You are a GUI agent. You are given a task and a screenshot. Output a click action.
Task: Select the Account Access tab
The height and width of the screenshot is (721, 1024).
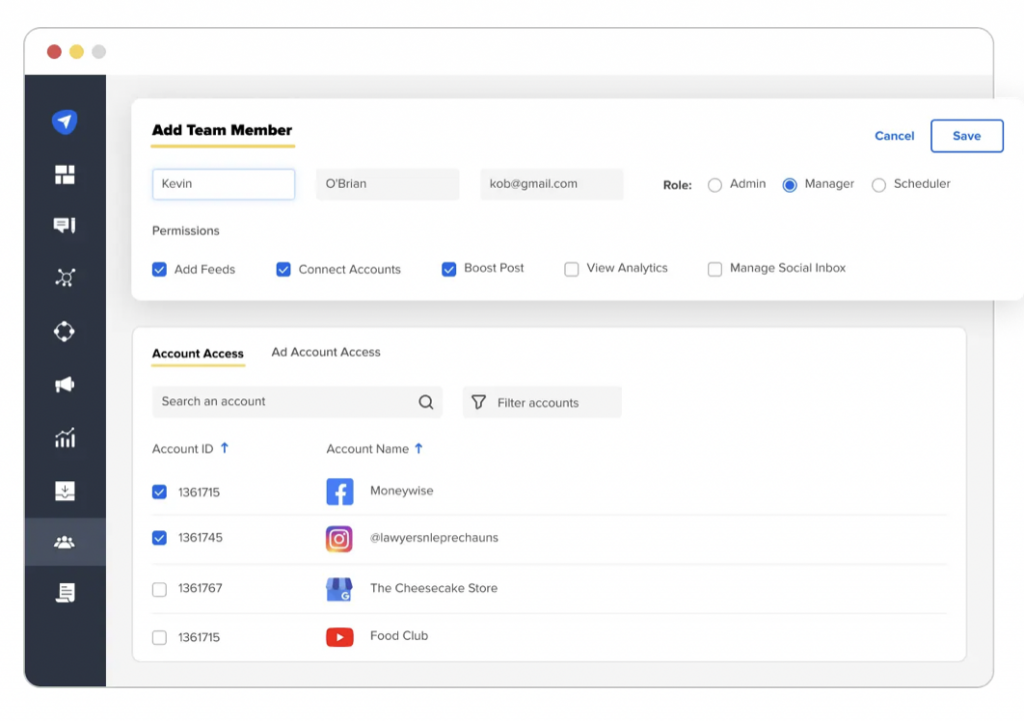198,353
